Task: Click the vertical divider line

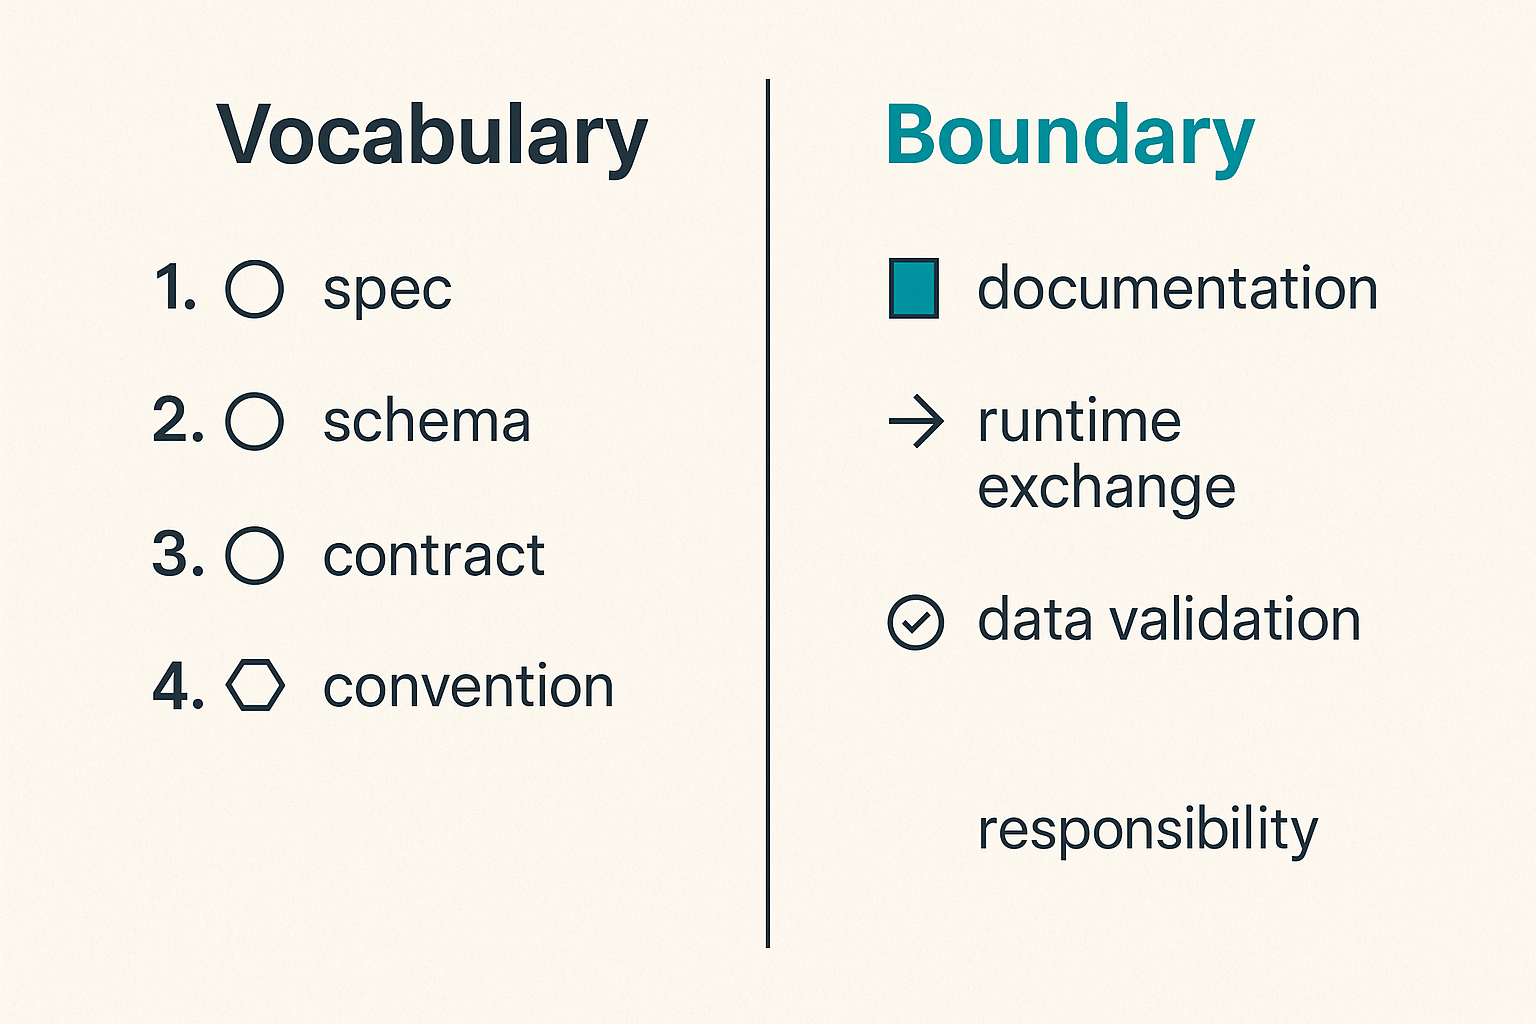Action: point(768,513)
